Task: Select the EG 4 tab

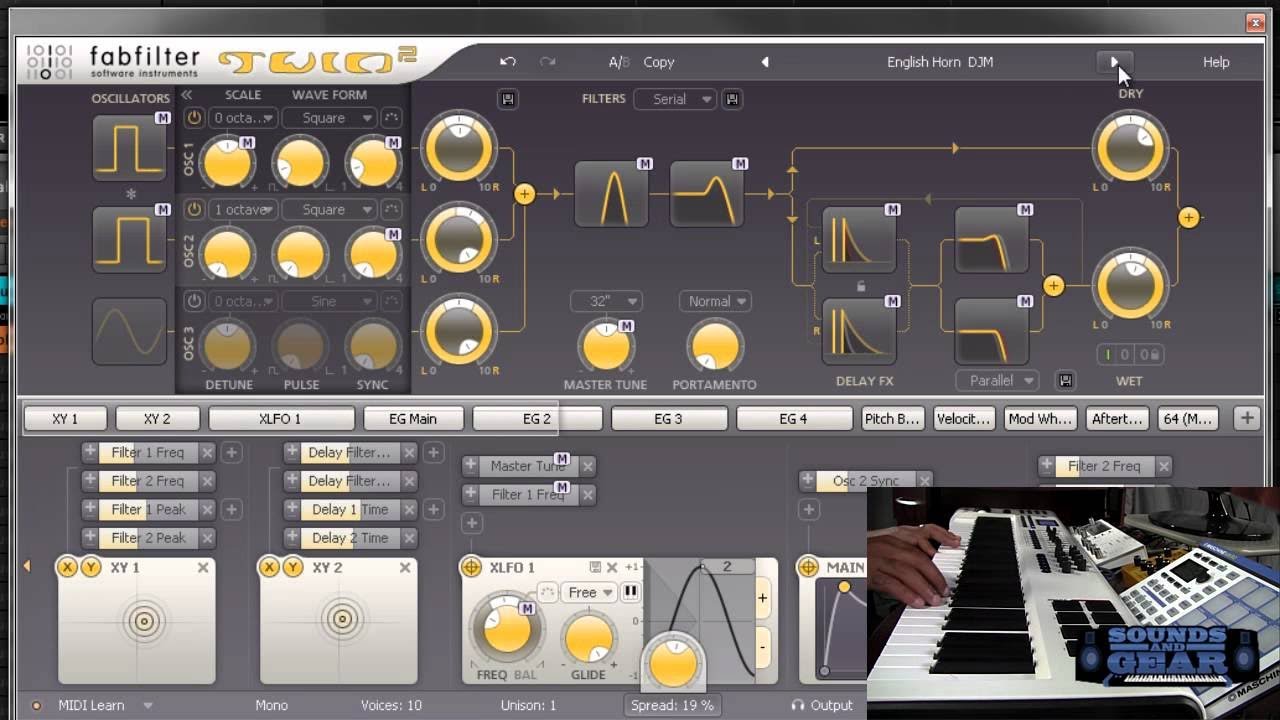Action: click(793, 419)
